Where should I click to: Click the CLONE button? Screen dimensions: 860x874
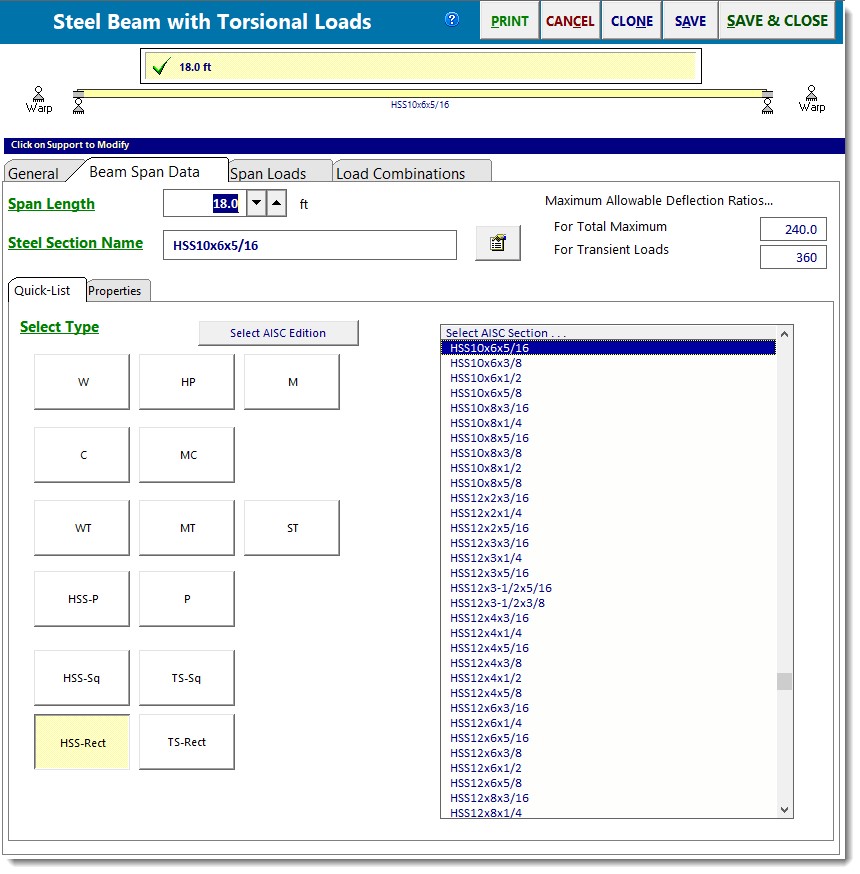631,20
